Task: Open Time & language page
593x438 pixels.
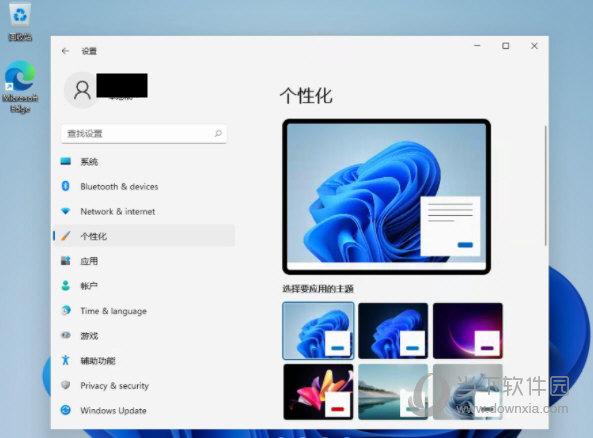Action: coord(144,311)
